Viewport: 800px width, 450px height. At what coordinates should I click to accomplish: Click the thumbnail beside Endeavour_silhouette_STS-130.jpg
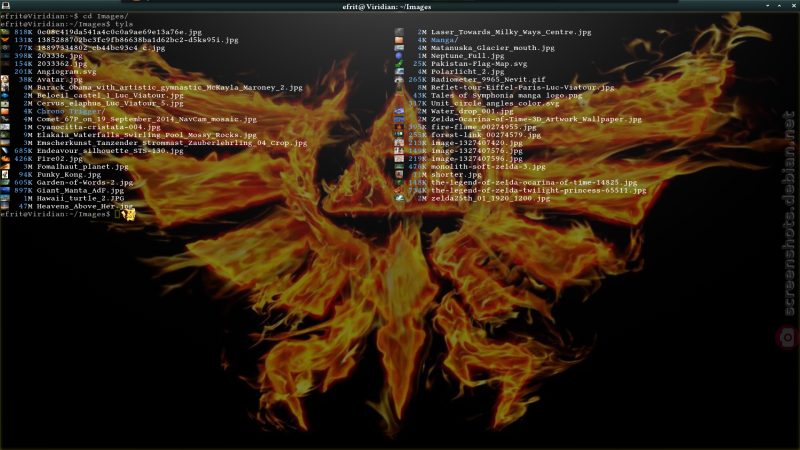tap(5, 151)
